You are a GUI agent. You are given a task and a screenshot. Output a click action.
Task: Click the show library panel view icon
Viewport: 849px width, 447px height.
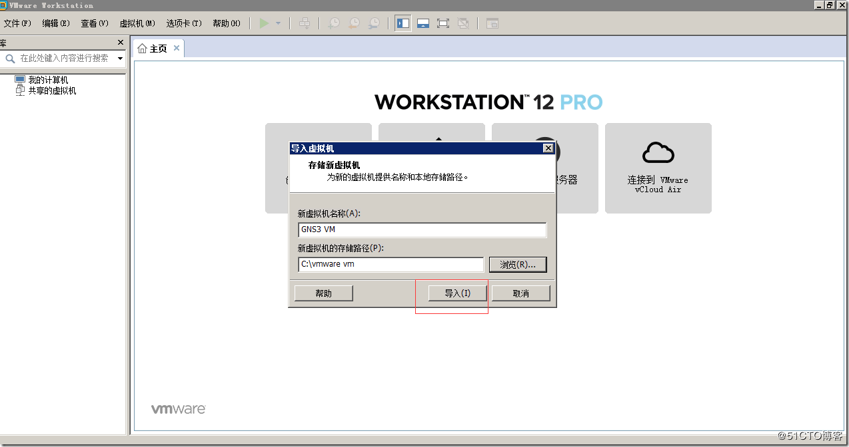tap(403, 23)
